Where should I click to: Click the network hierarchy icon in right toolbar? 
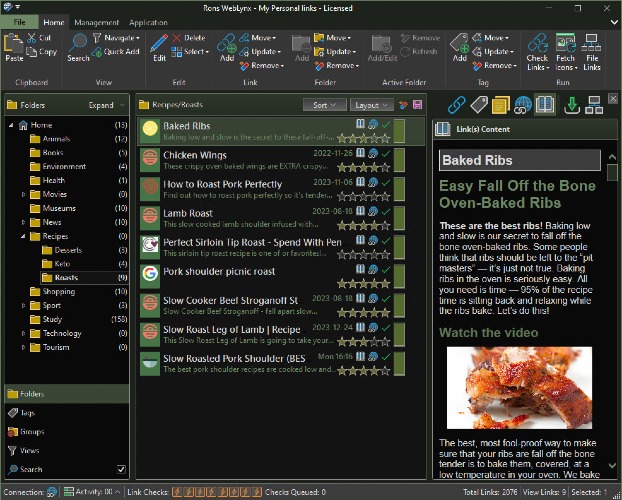(594, 106)
